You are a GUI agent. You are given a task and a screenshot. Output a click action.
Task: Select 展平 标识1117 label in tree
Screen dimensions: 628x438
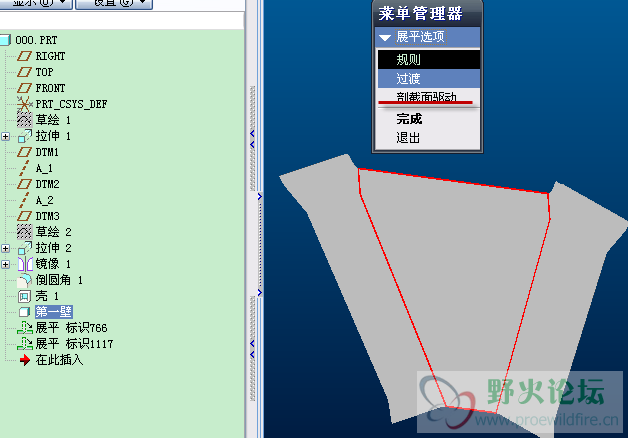[x=74, y=344]
